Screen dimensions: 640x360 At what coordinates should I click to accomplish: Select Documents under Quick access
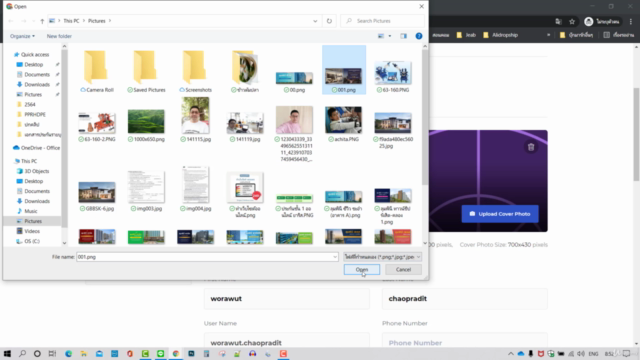(37, 74)
